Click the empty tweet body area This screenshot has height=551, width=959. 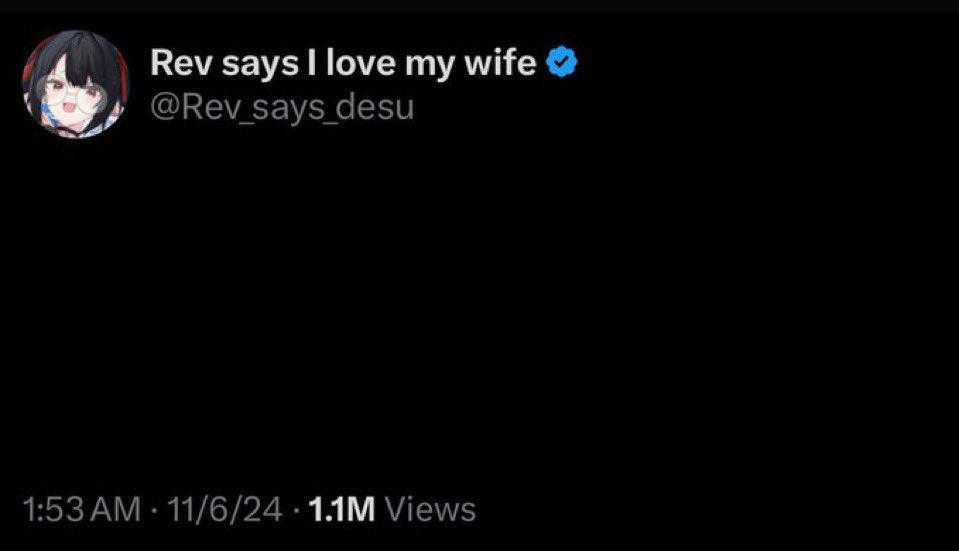(480, 300)
